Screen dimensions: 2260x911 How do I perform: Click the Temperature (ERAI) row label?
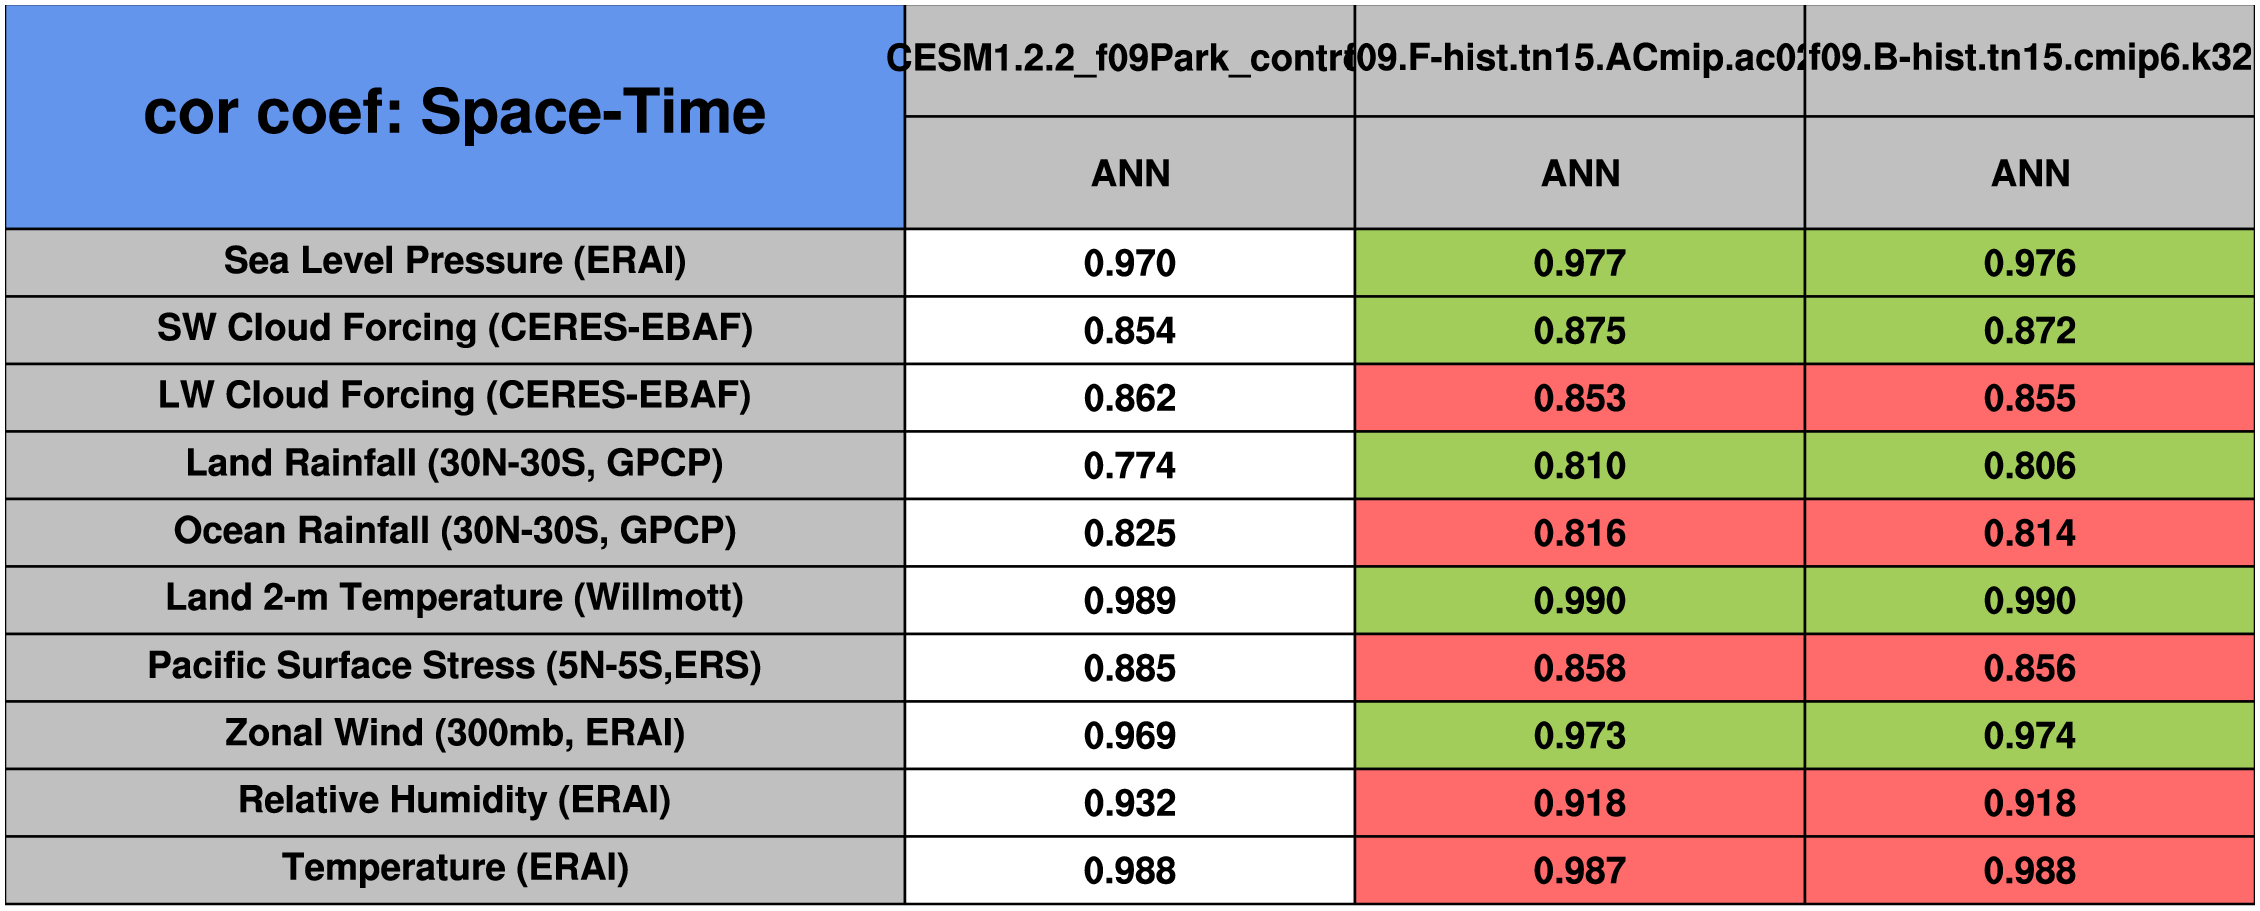coord(455,868)
